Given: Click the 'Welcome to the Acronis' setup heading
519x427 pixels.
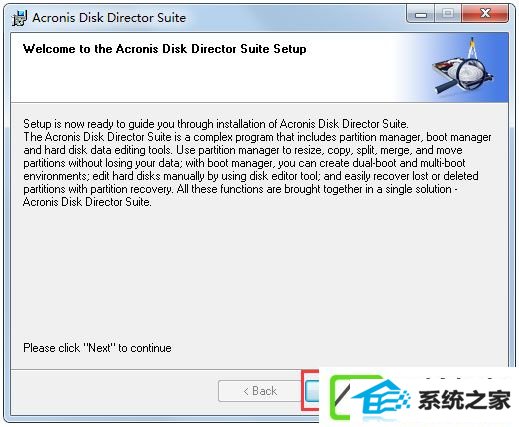Looking at the screenshot, I should [164, 49].
